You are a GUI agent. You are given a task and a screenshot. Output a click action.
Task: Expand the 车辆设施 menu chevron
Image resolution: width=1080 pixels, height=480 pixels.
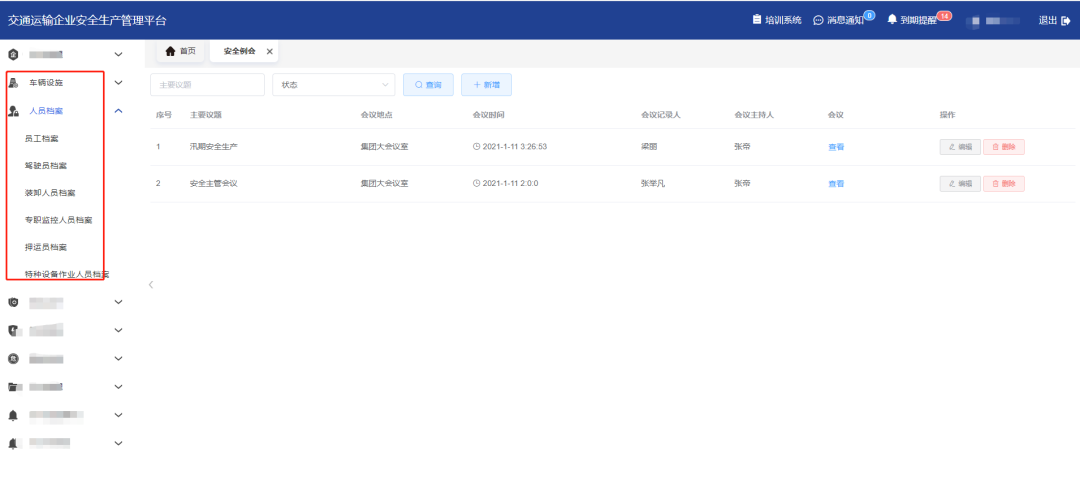pyautogui.click(x=119, y=83)
